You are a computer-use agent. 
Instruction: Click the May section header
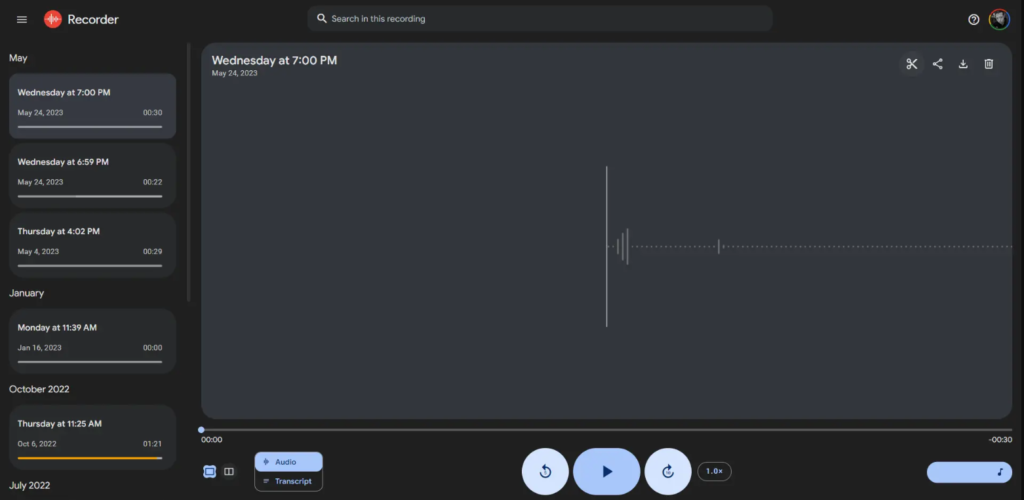(18, 58)
